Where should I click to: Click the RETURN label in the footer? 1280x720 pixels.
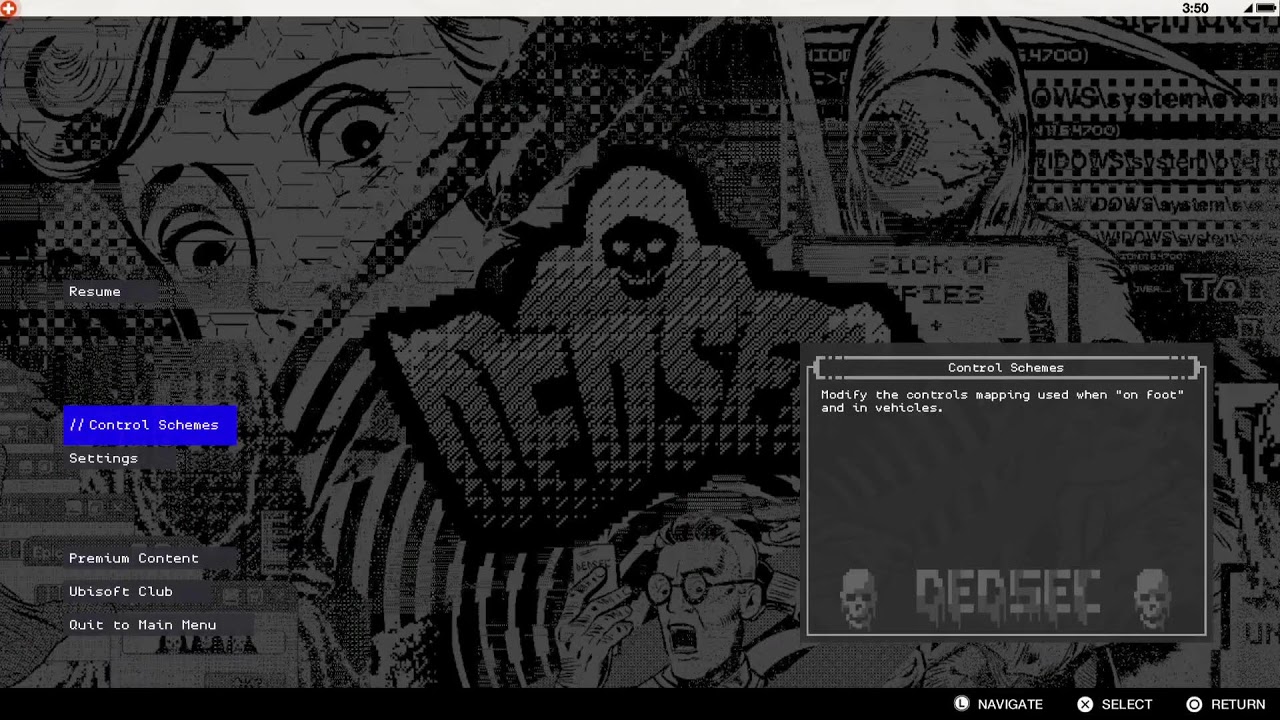pos(1238,705)
